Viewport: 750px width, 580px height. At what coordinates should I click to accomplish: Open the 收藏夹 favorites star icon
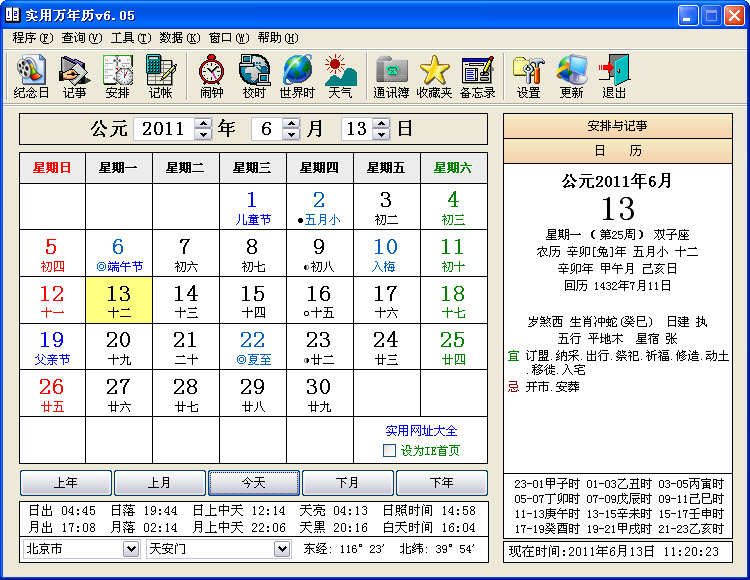(x=434, y=76)
